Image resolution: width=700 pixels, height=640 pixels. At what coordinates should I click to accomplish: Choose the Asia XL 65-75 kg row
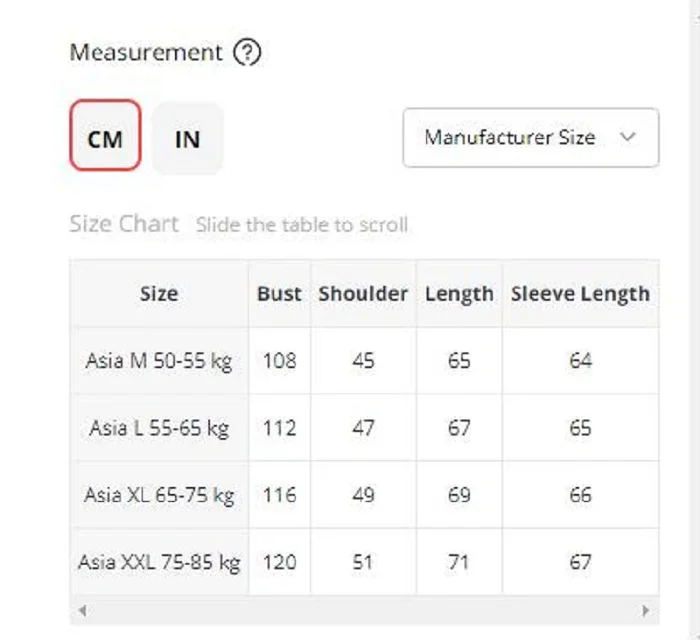click(x=159, y=495)
